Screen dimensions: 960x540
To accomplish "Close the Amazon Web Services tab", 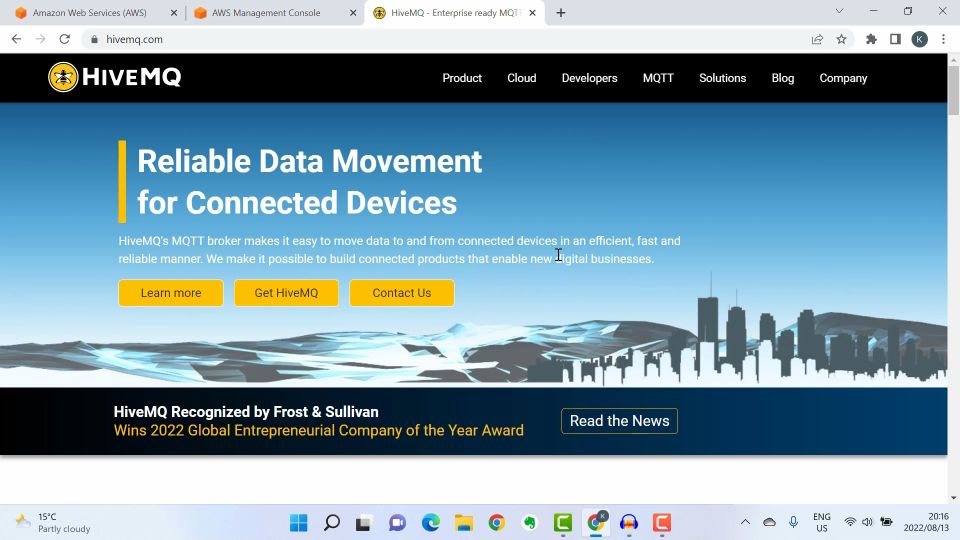I will click(x=174, y=13).
